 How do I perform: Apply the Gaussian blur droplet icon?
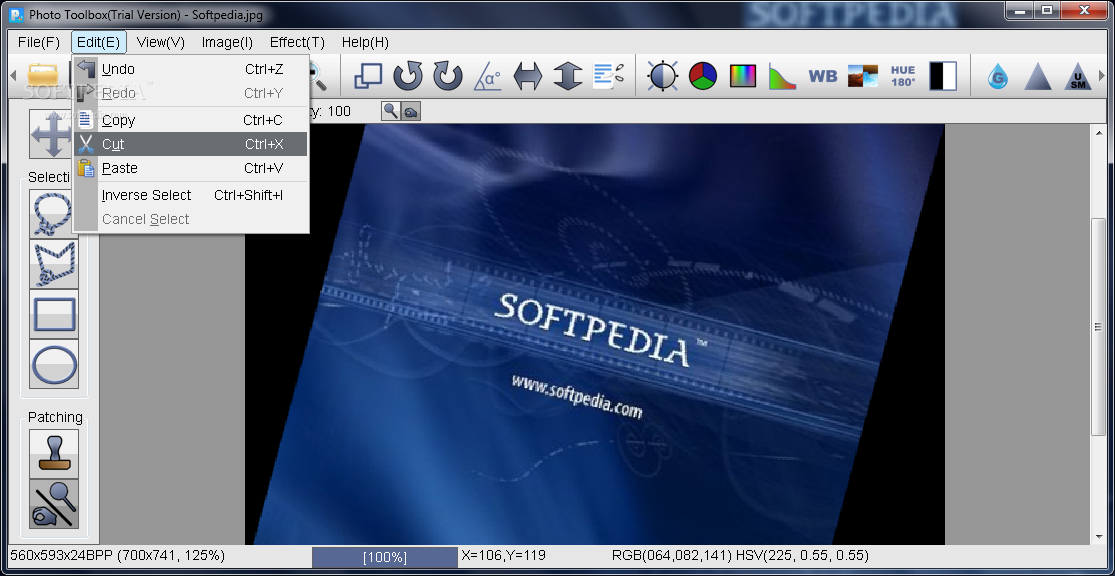point(998,76)
